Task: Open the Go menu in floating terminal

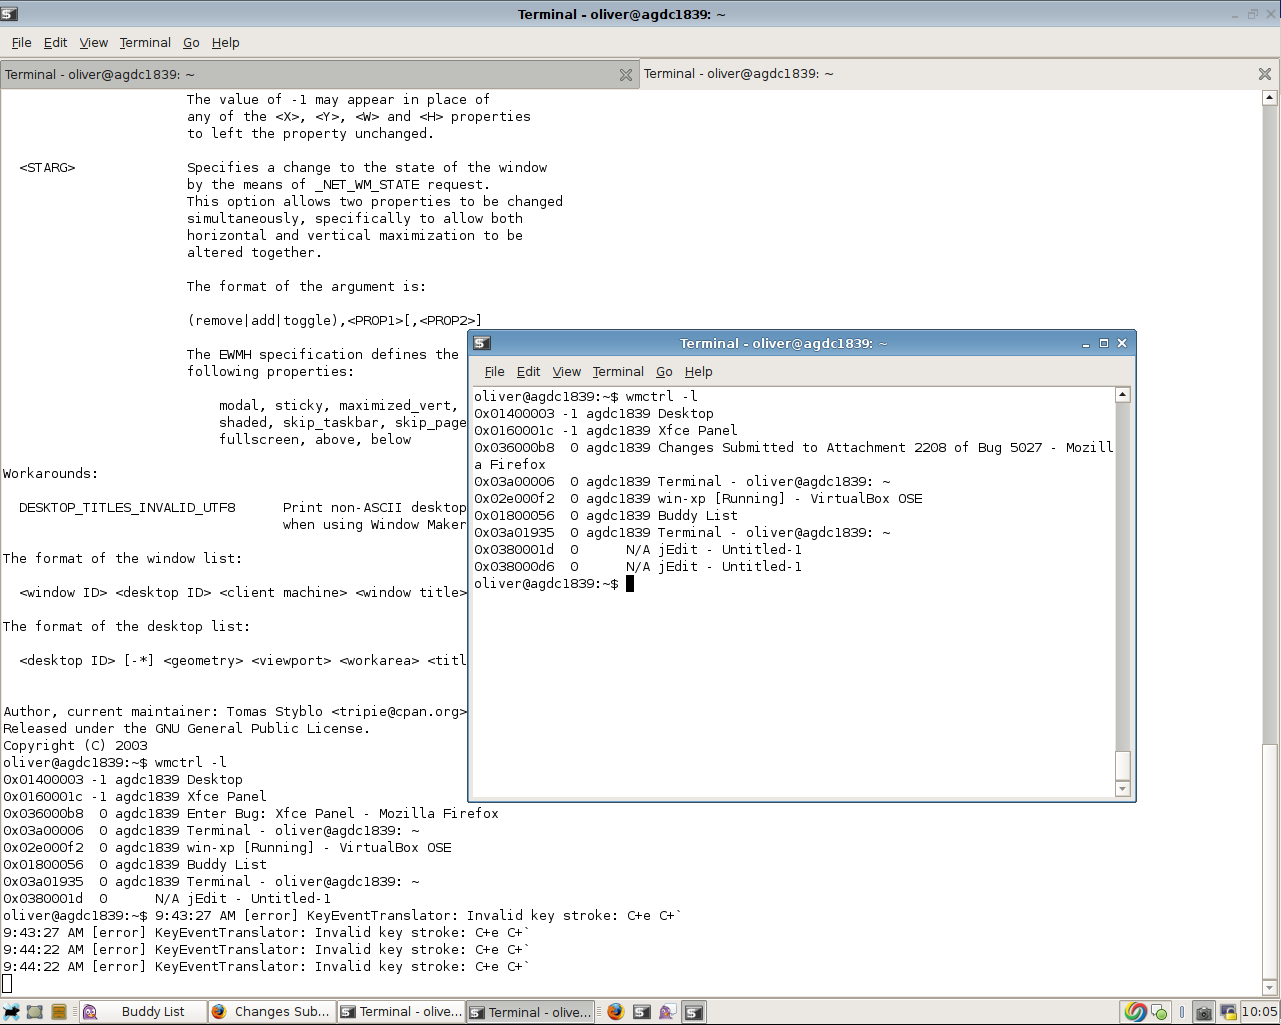Action: [664, 372]
